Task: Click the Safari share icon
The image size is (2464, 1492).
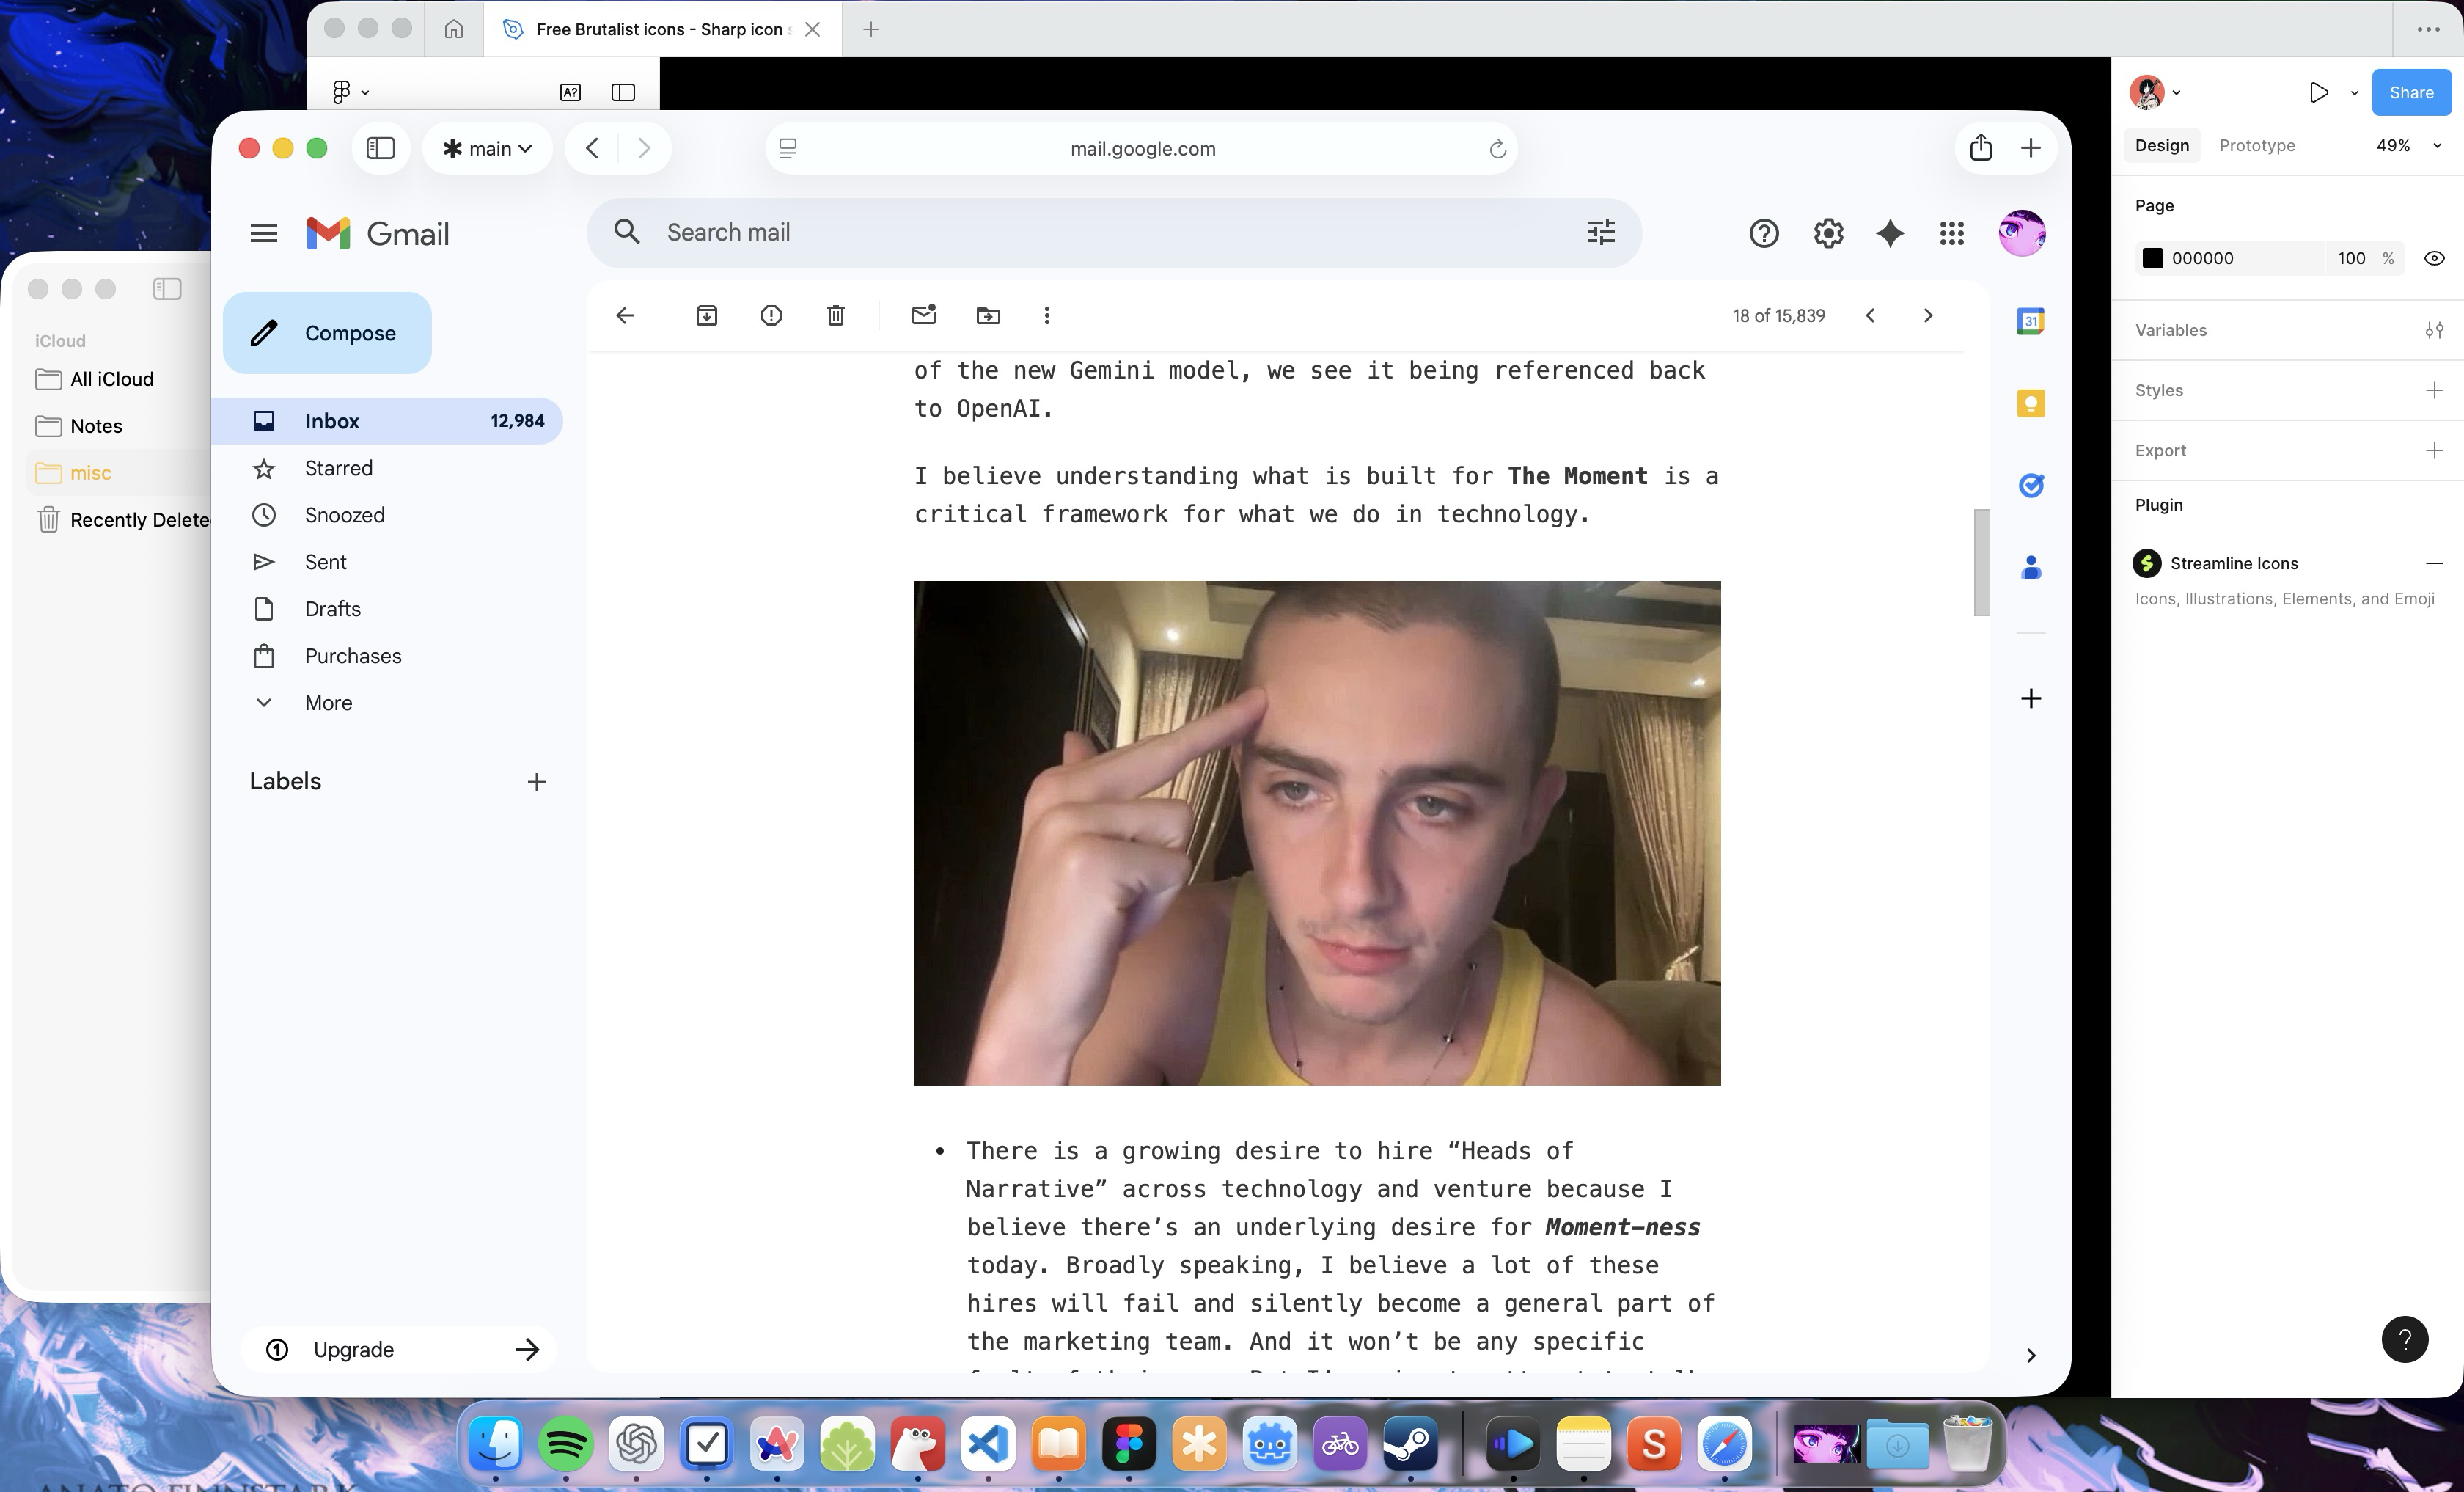Action: click(1981, 148)
